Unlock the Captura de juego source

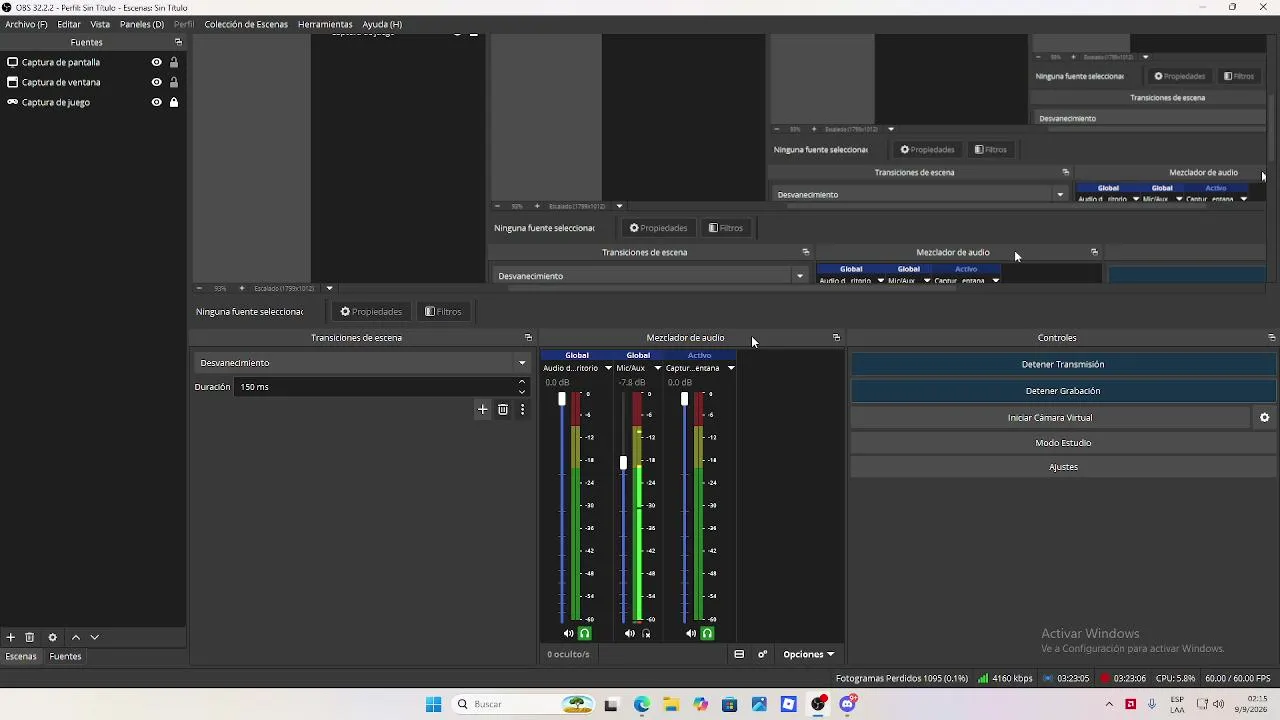point(174,102)
